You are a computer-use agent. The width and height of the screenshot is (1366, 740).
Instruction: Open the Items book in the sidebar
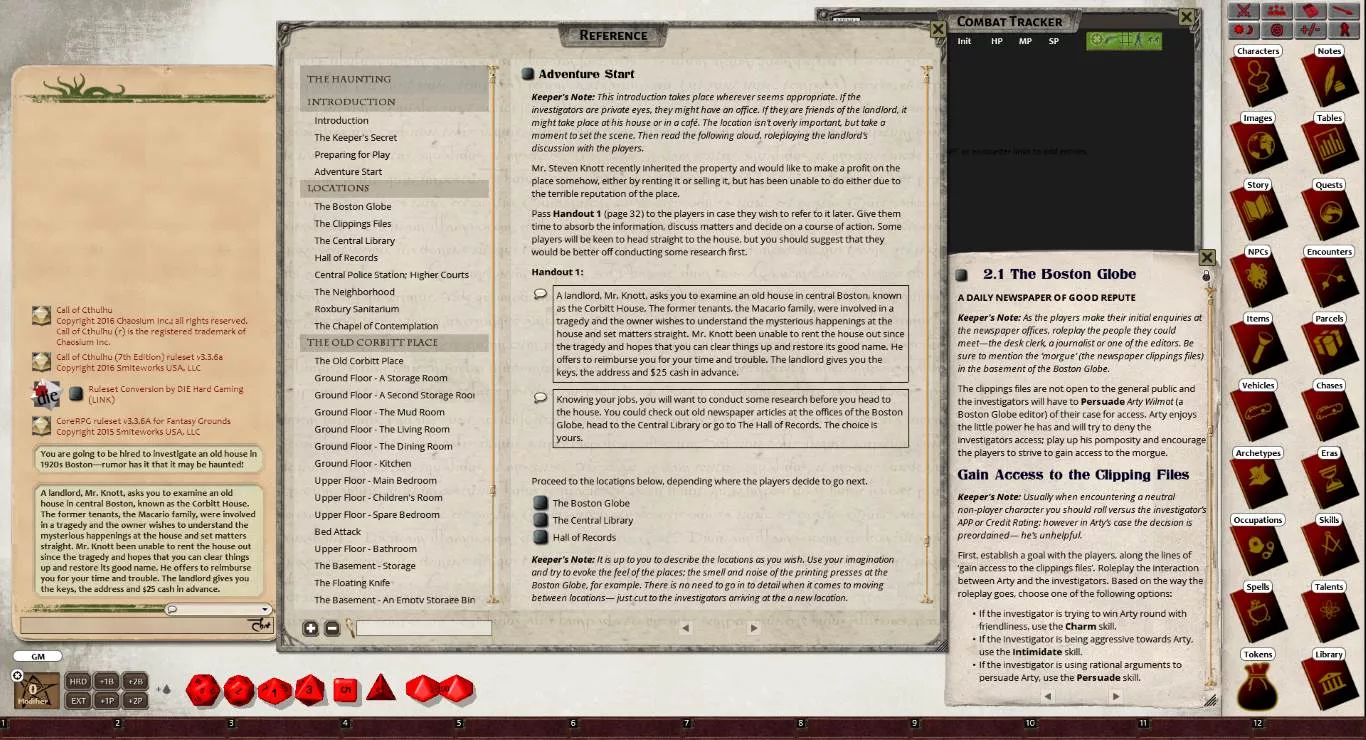(x=1258, y=345)
